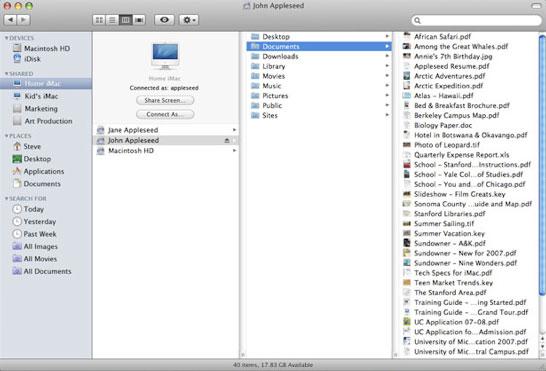Collapse the DEVICES section
The height and width of the screenshot is (371, 546).
click(x=6, y=38)
